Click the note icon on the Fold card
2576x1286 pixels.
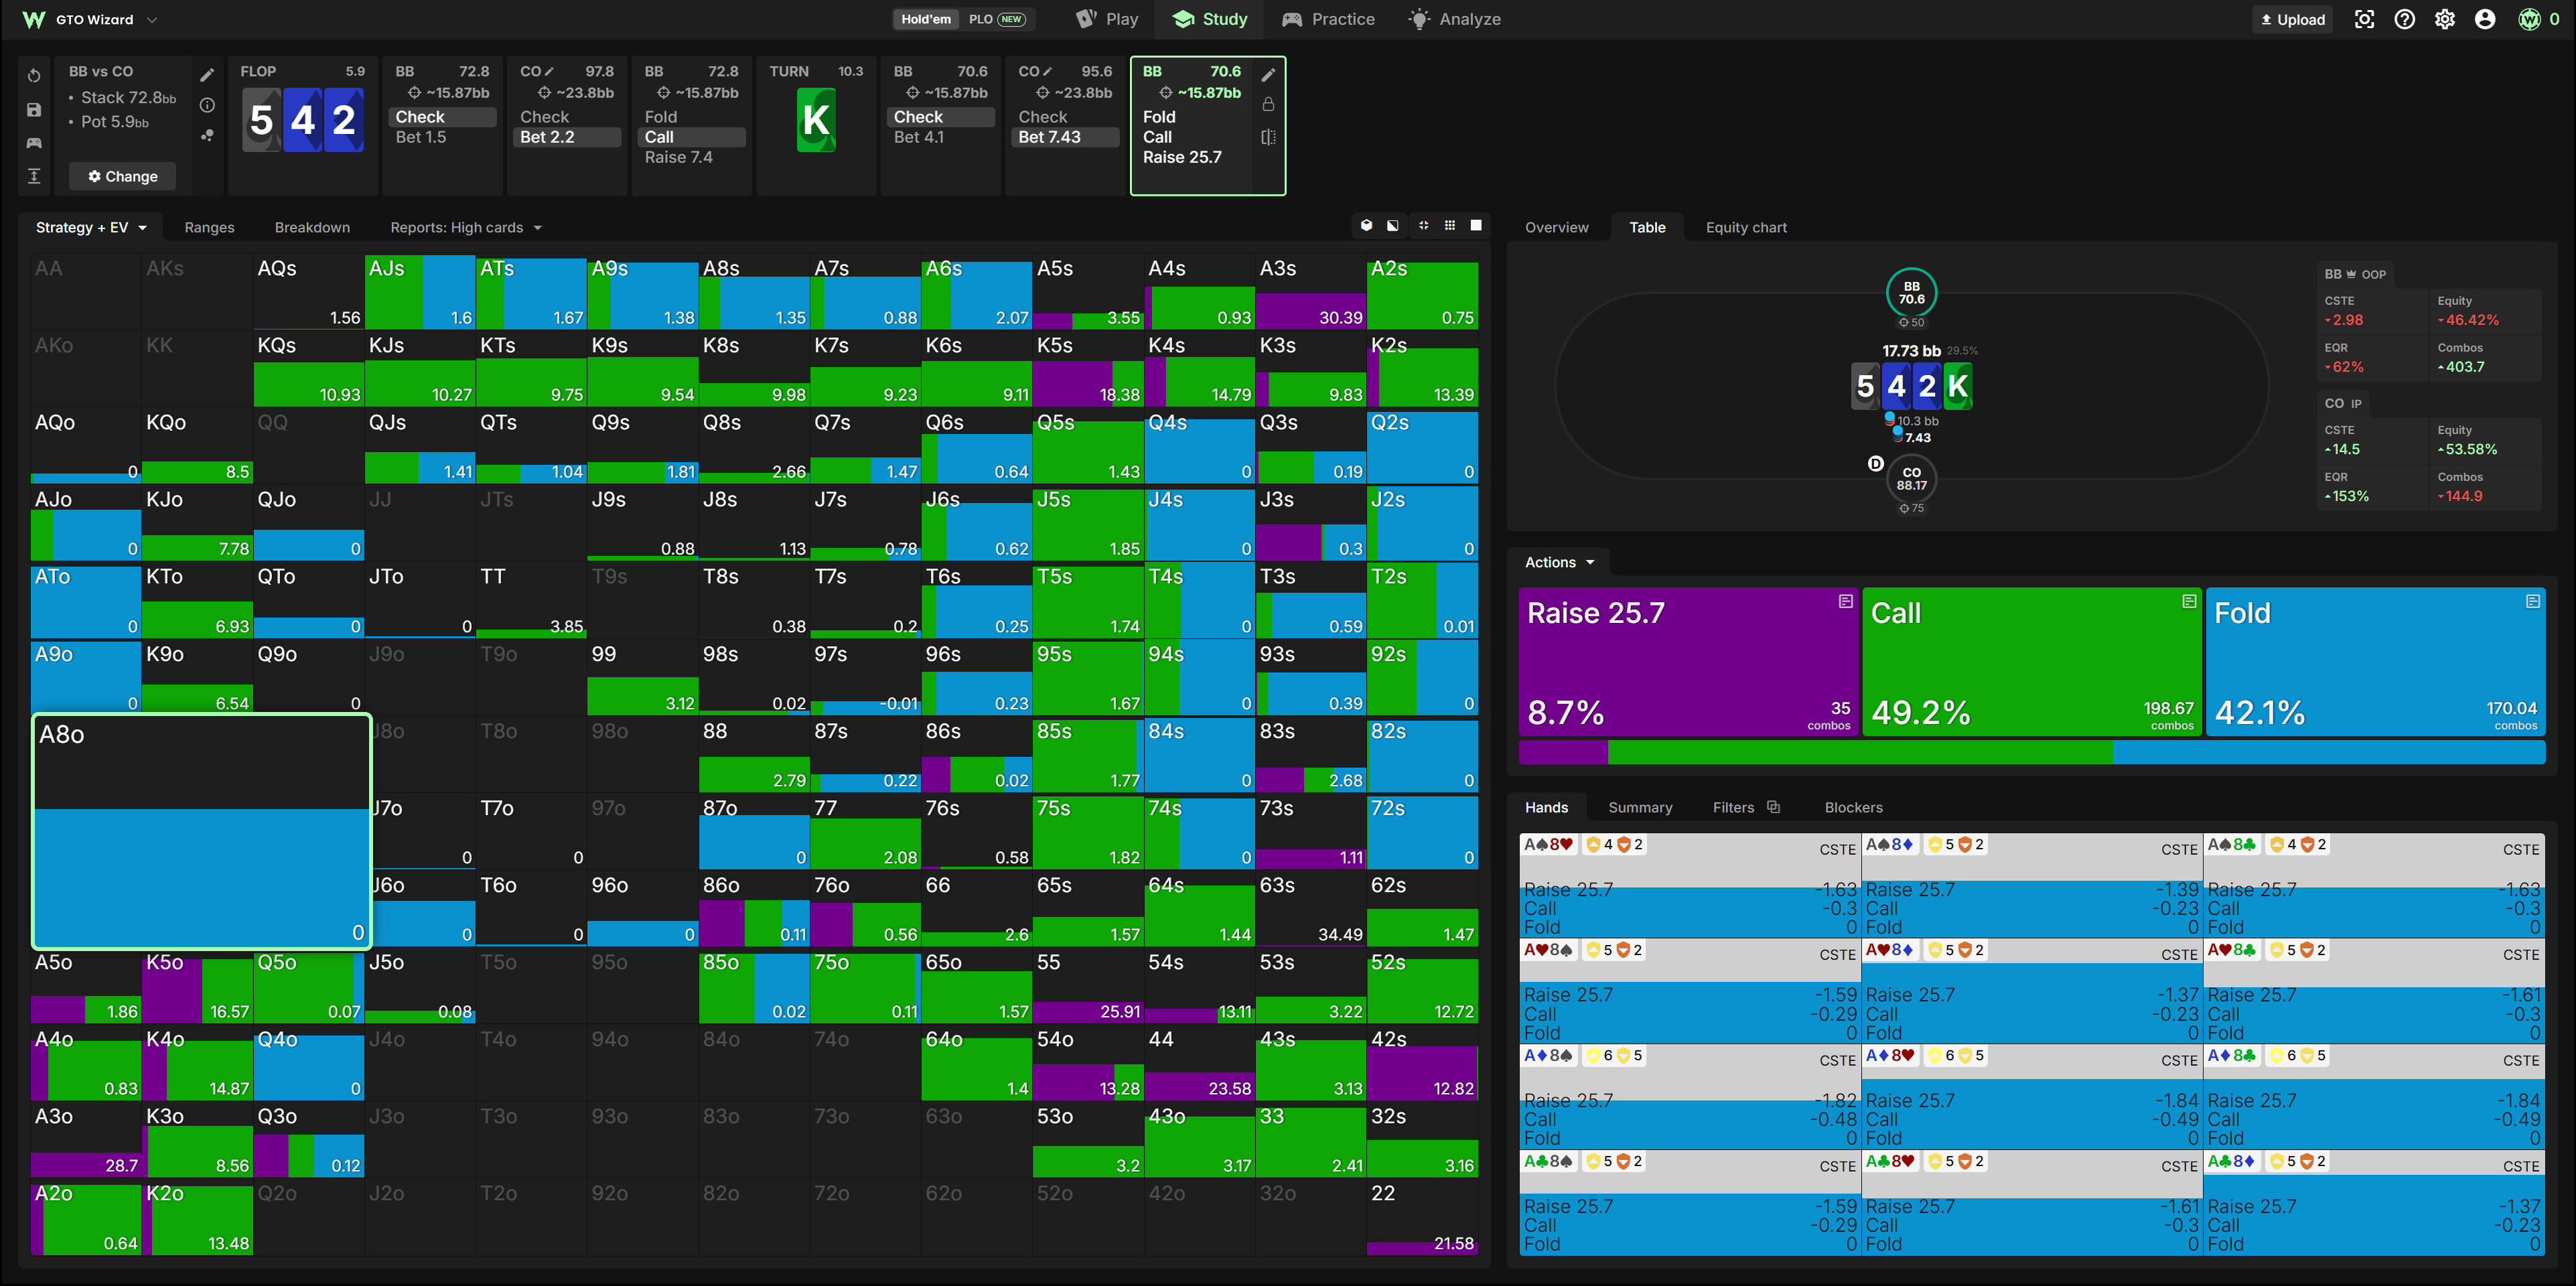[x=2533, y=601]
